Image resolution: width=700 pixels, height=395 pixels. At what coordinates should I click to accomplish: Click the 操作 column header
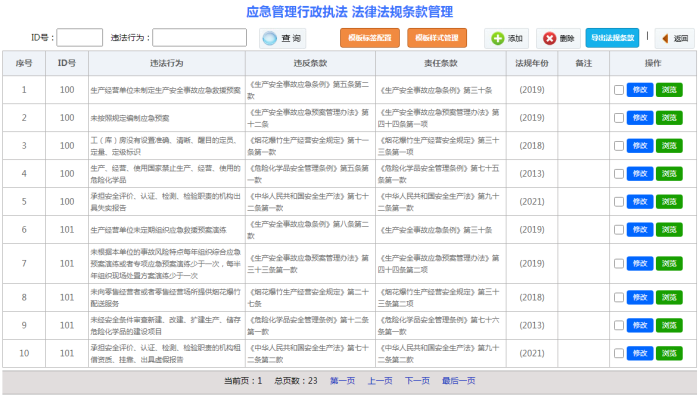pos(653,63)
